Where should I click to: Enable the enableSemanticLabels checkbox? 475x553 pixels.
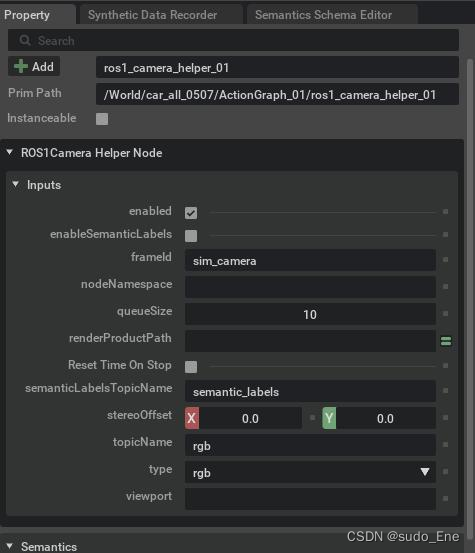191,236
